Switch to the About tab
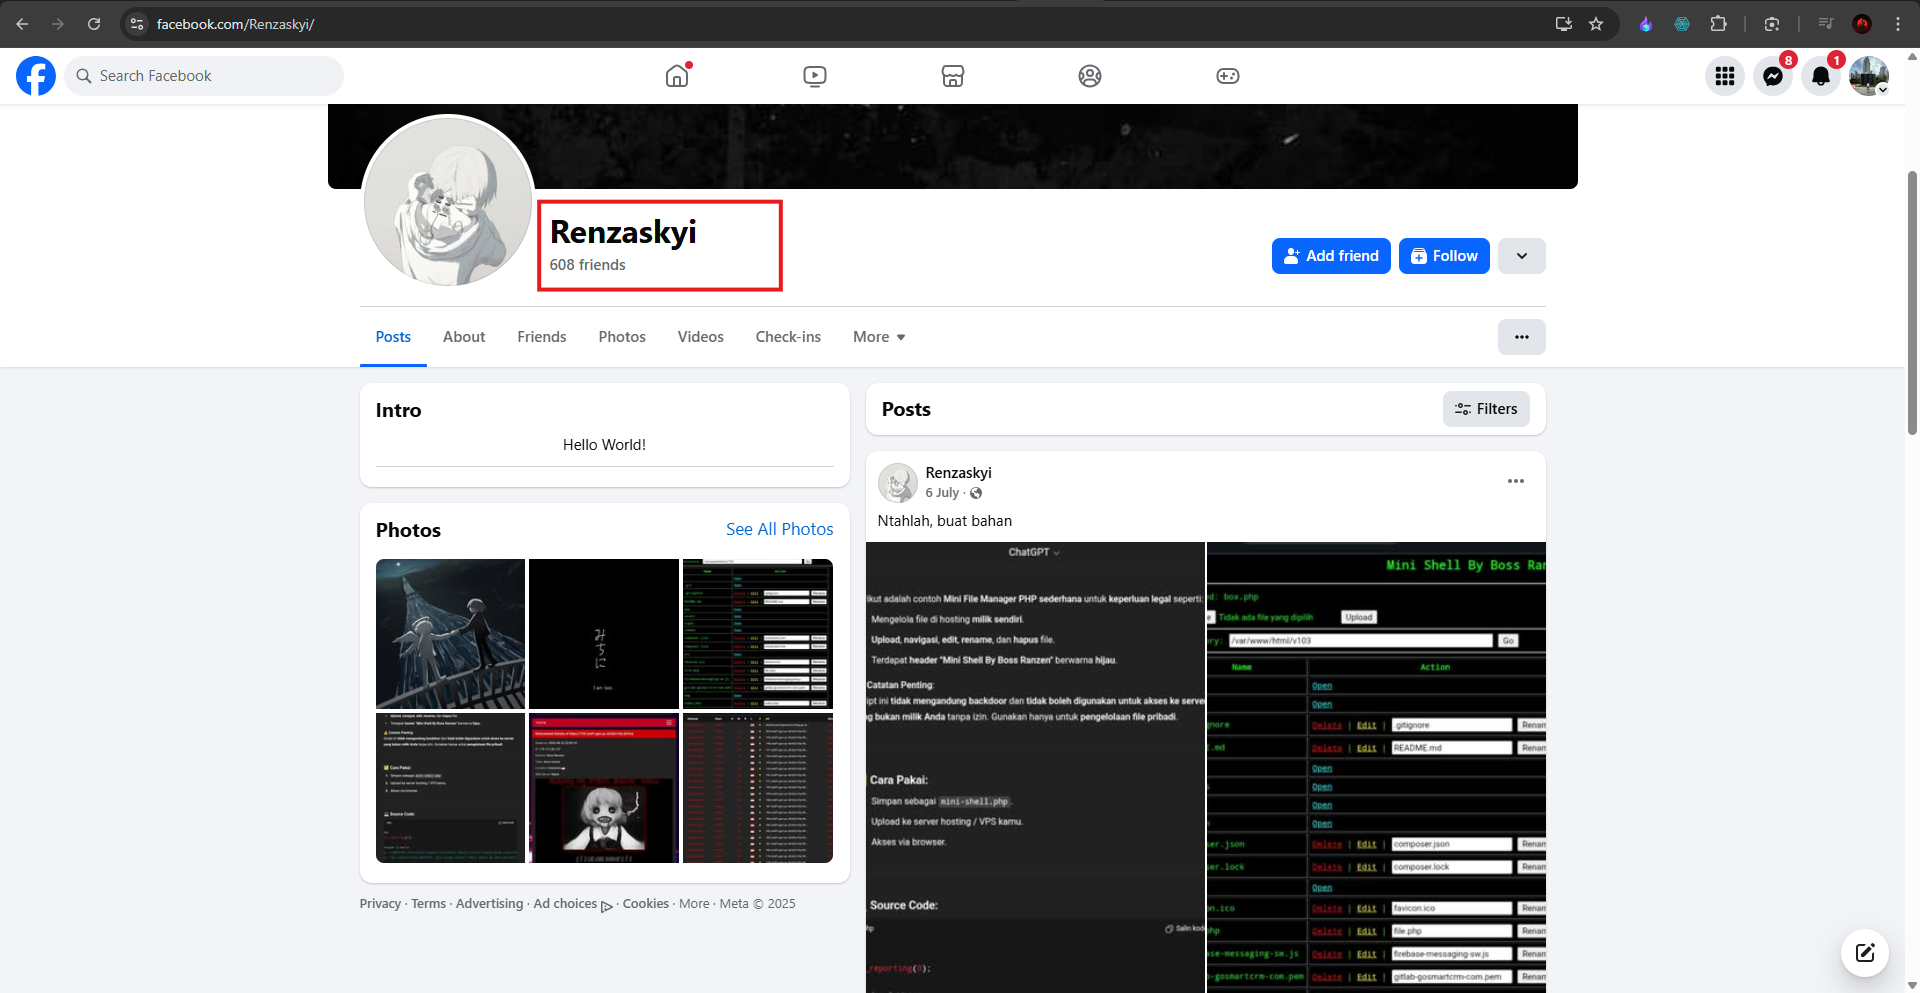Screen dimensions: 1920x993 pyautogui.click(x=464, y=337)
